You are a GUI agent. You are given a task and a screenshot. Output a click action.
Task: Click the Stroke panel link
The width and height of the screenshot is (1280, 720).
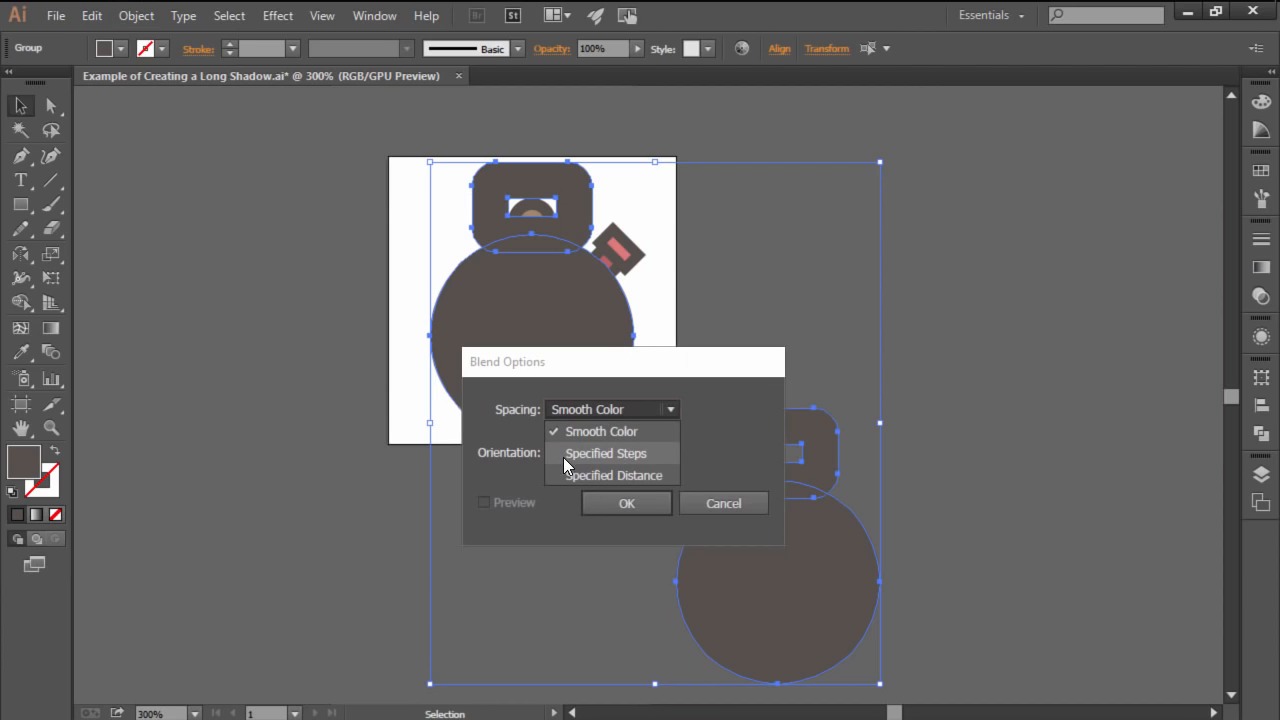(198, 49)
